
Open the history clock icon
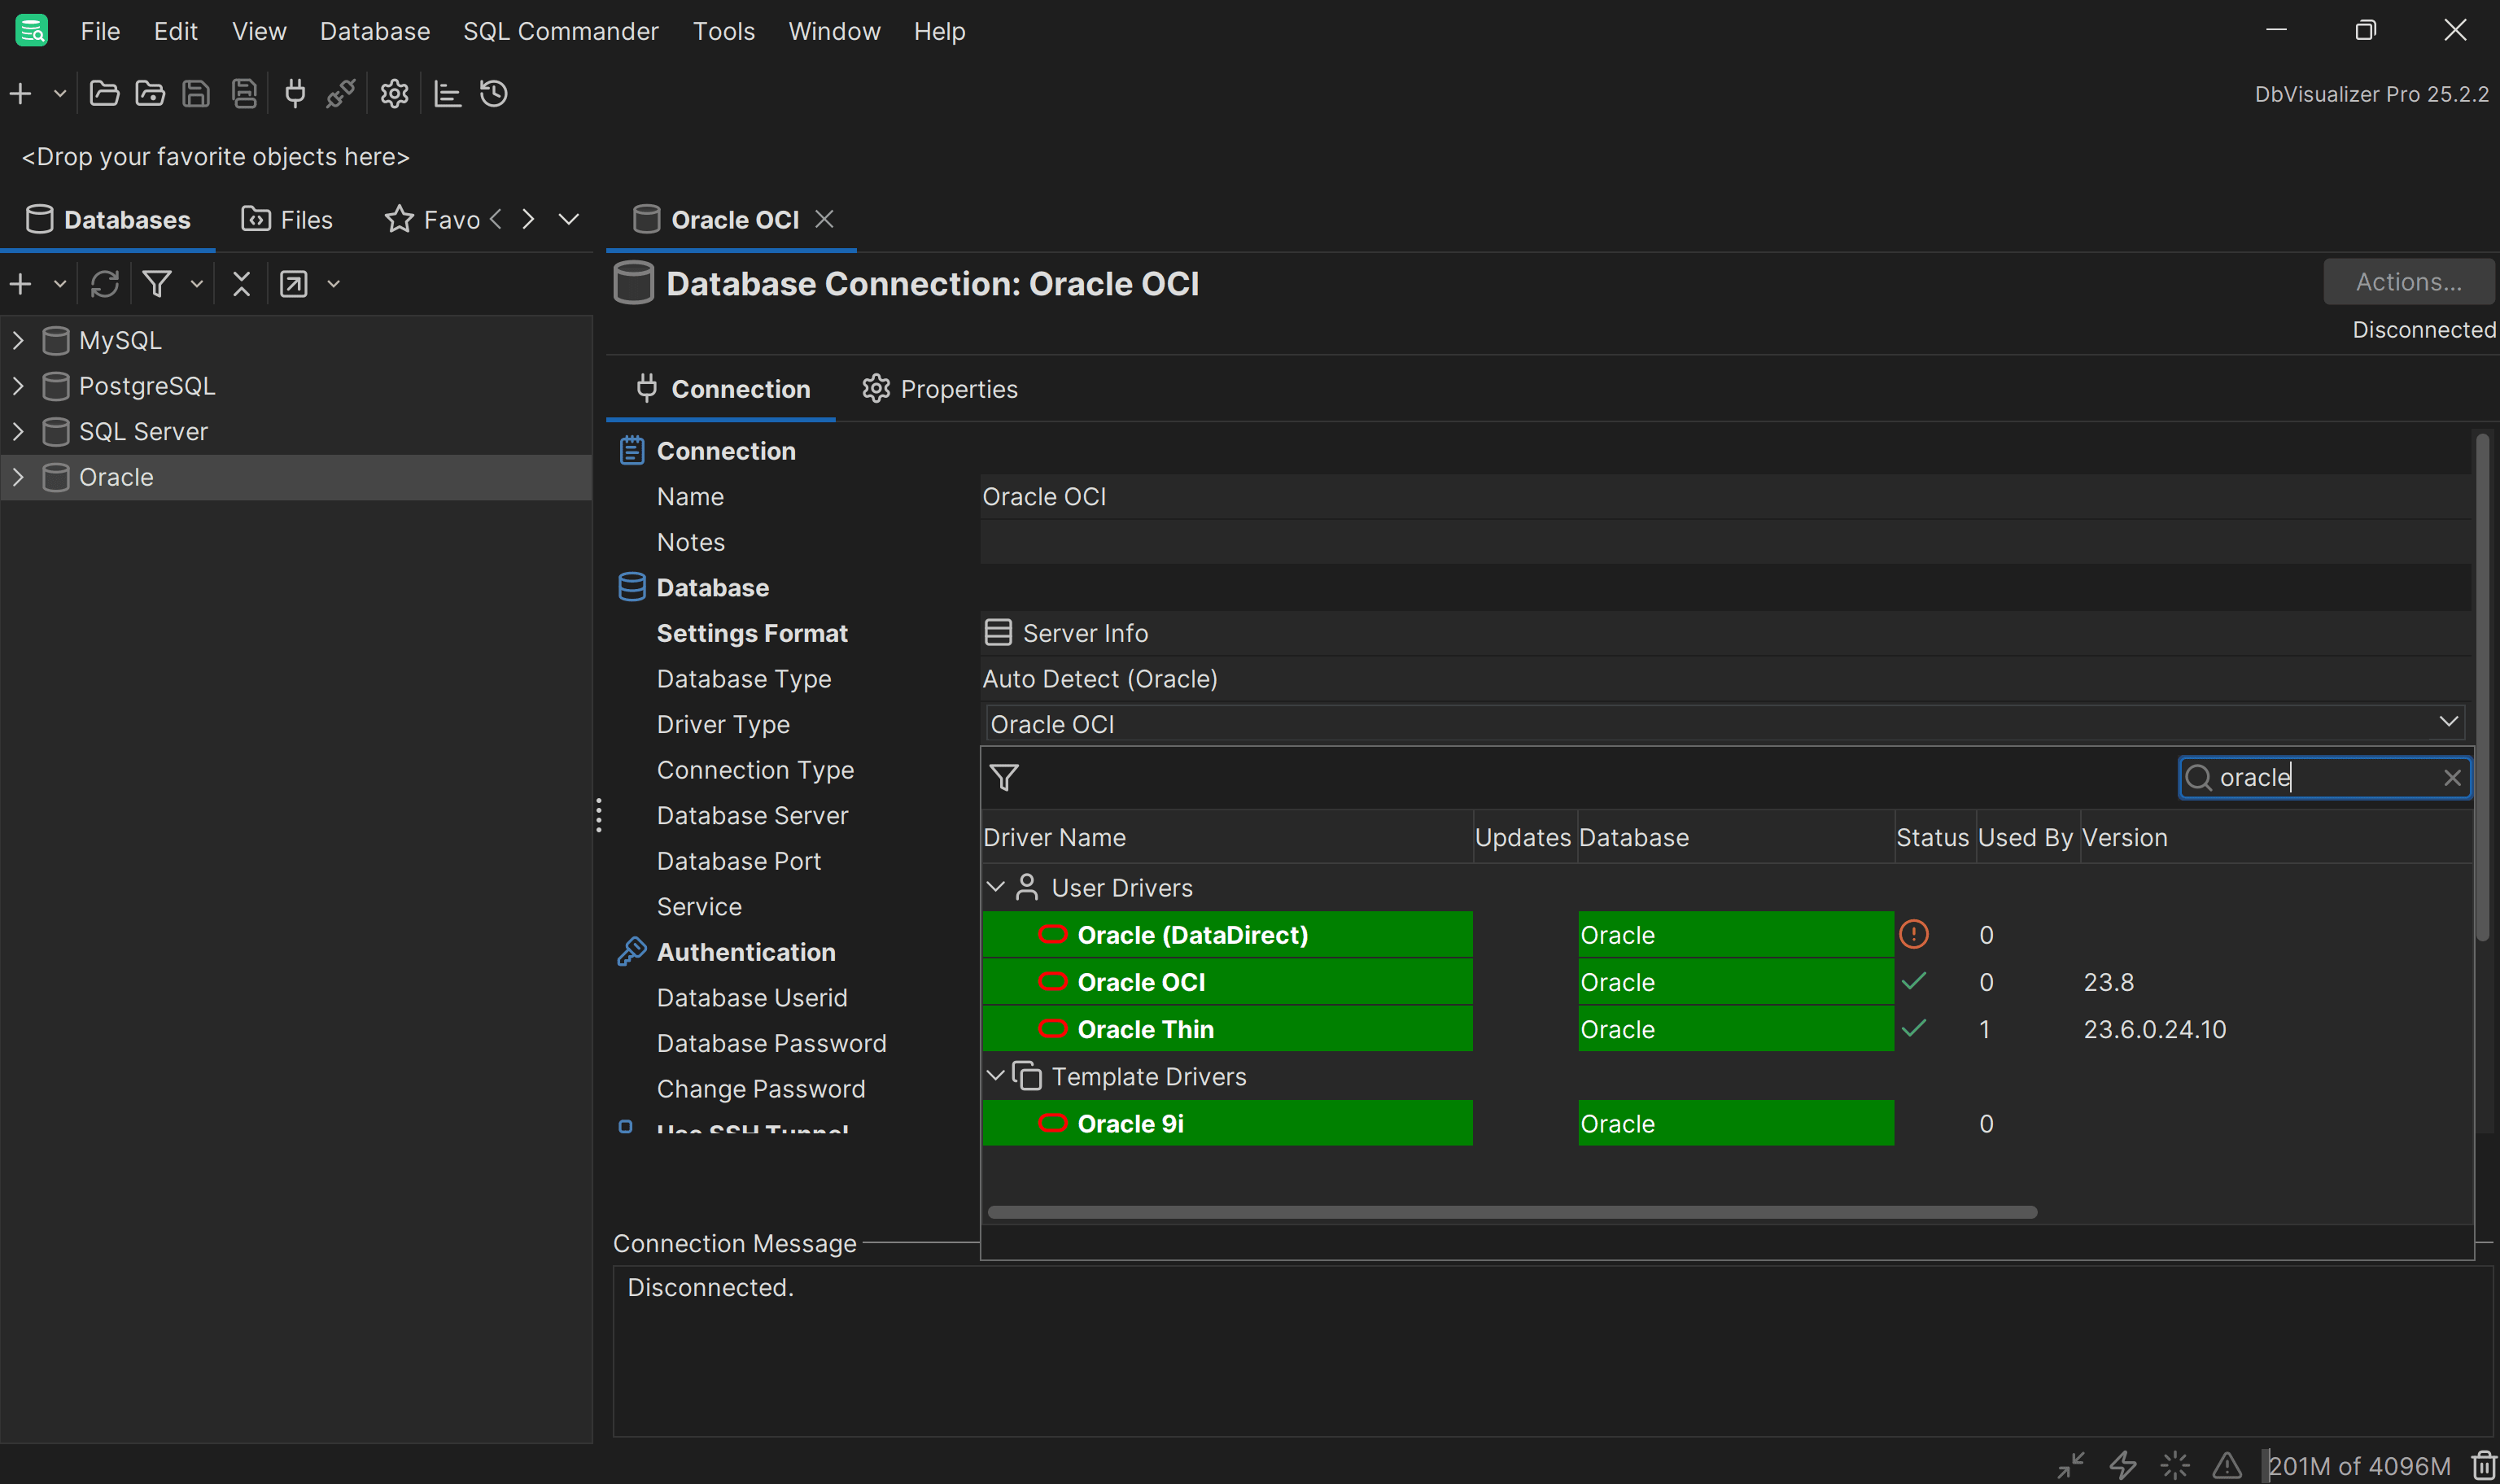click(x=494, y=94)
